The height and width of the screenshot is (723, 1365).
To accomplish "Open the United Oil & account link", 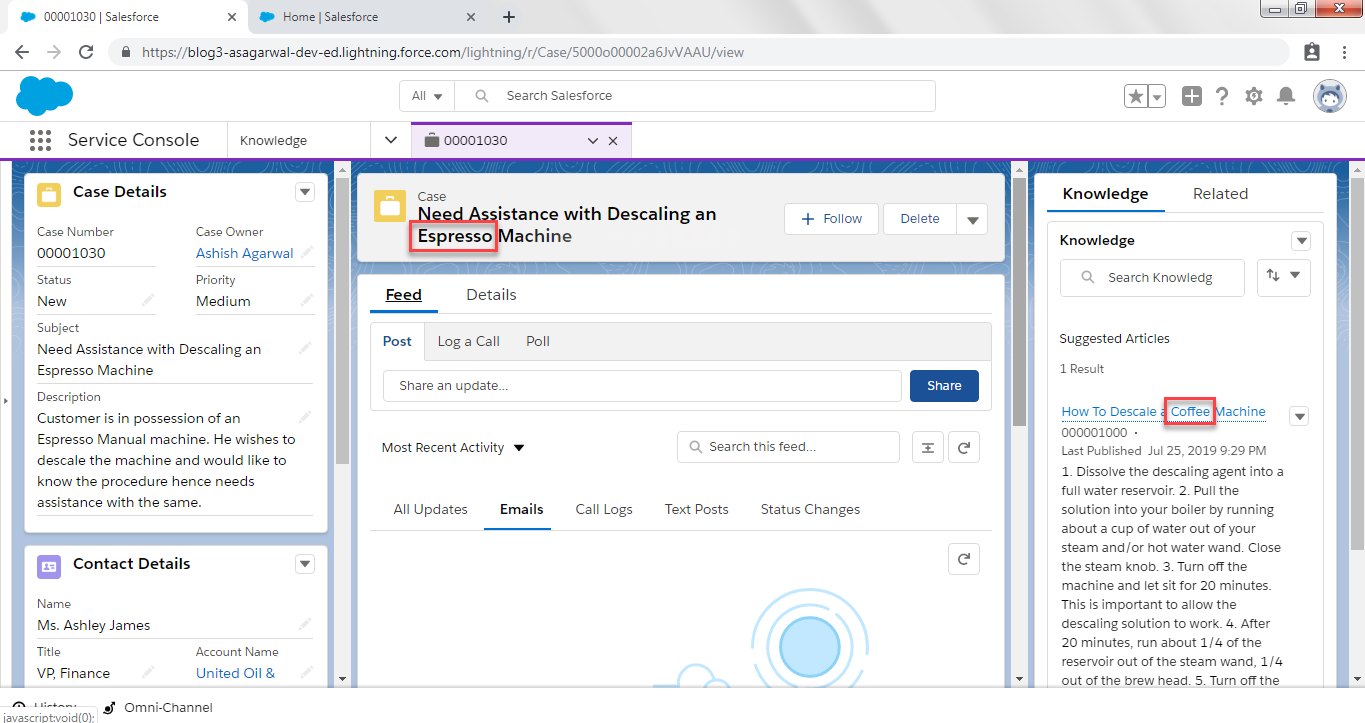I will (x=236, y=673).
